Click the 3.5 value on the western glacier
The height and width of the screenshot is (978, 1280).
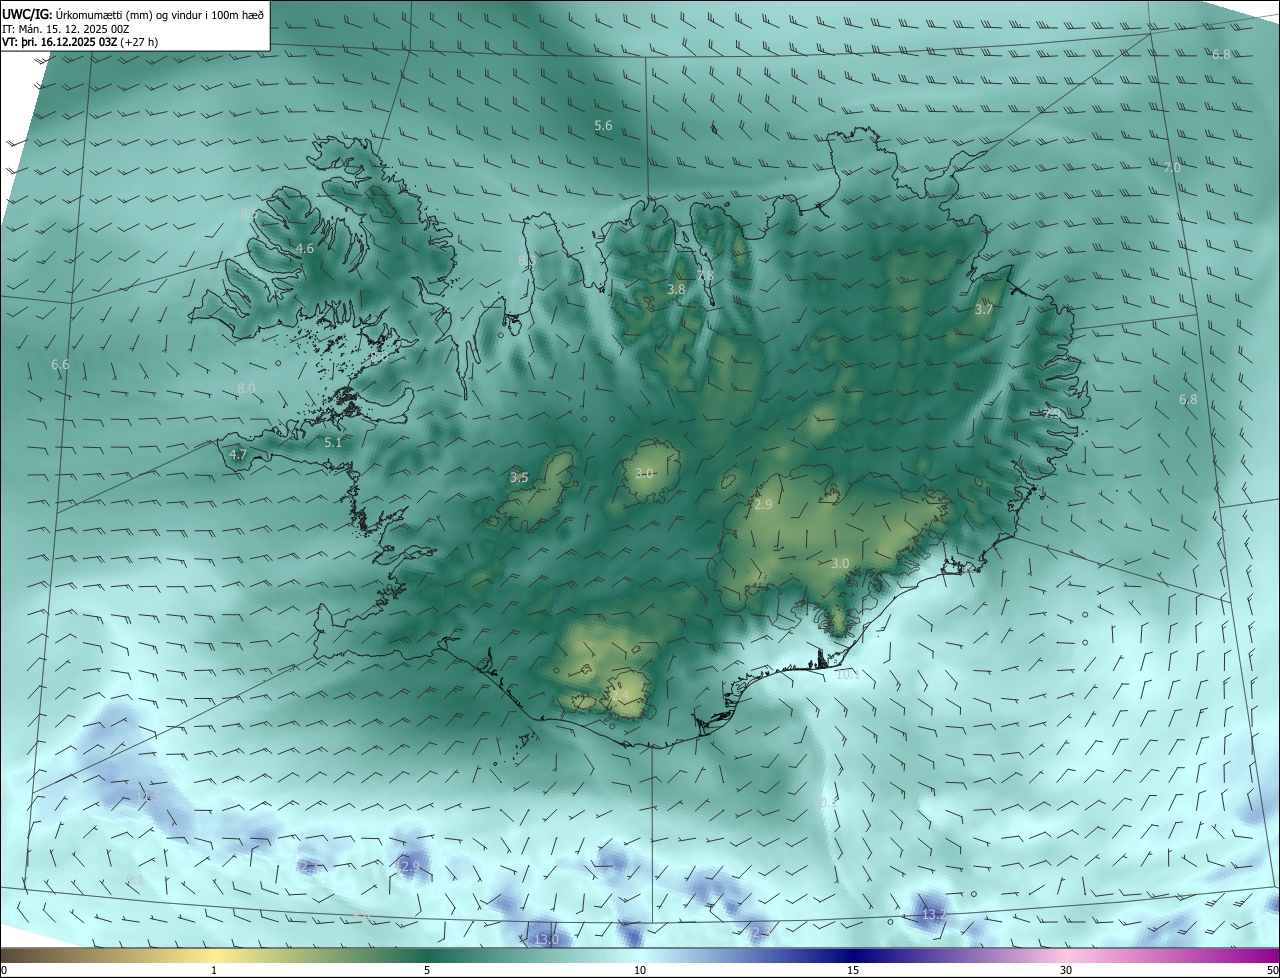[519, 478]
